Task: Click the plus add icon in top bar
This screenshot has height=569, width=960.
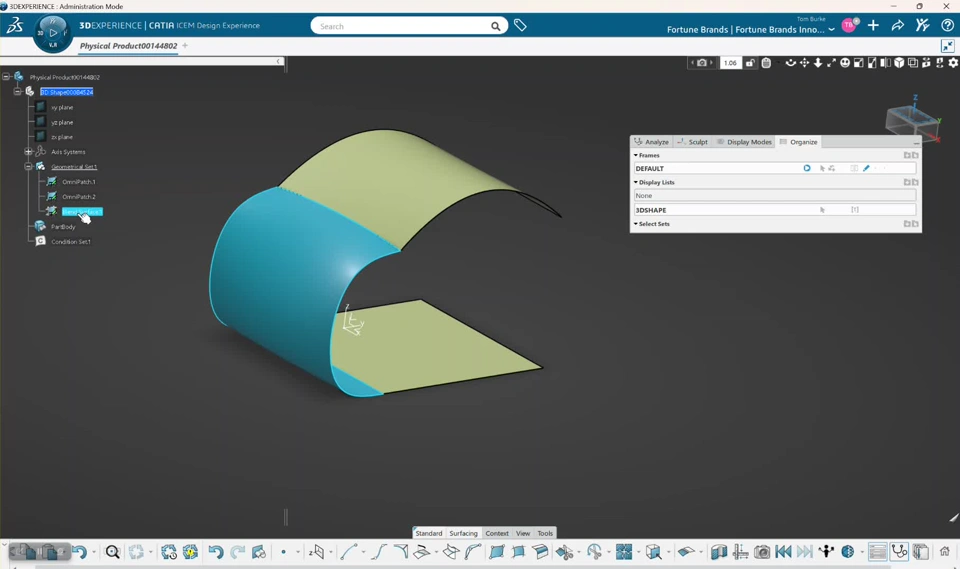Action: click(x=873, y=25)
